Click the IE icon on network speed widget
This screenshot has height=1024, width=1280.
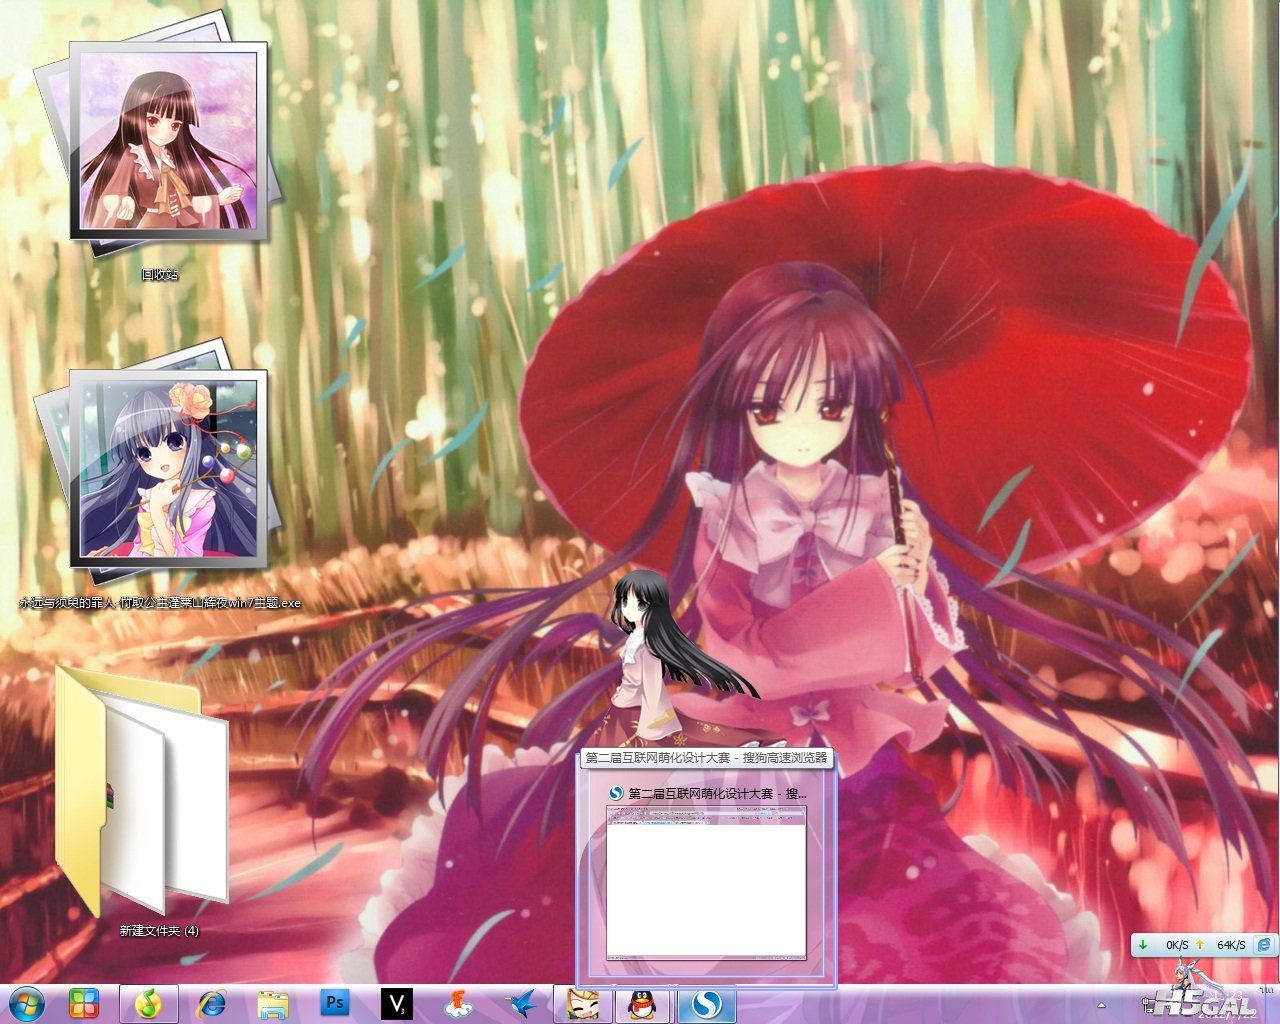1264,944
